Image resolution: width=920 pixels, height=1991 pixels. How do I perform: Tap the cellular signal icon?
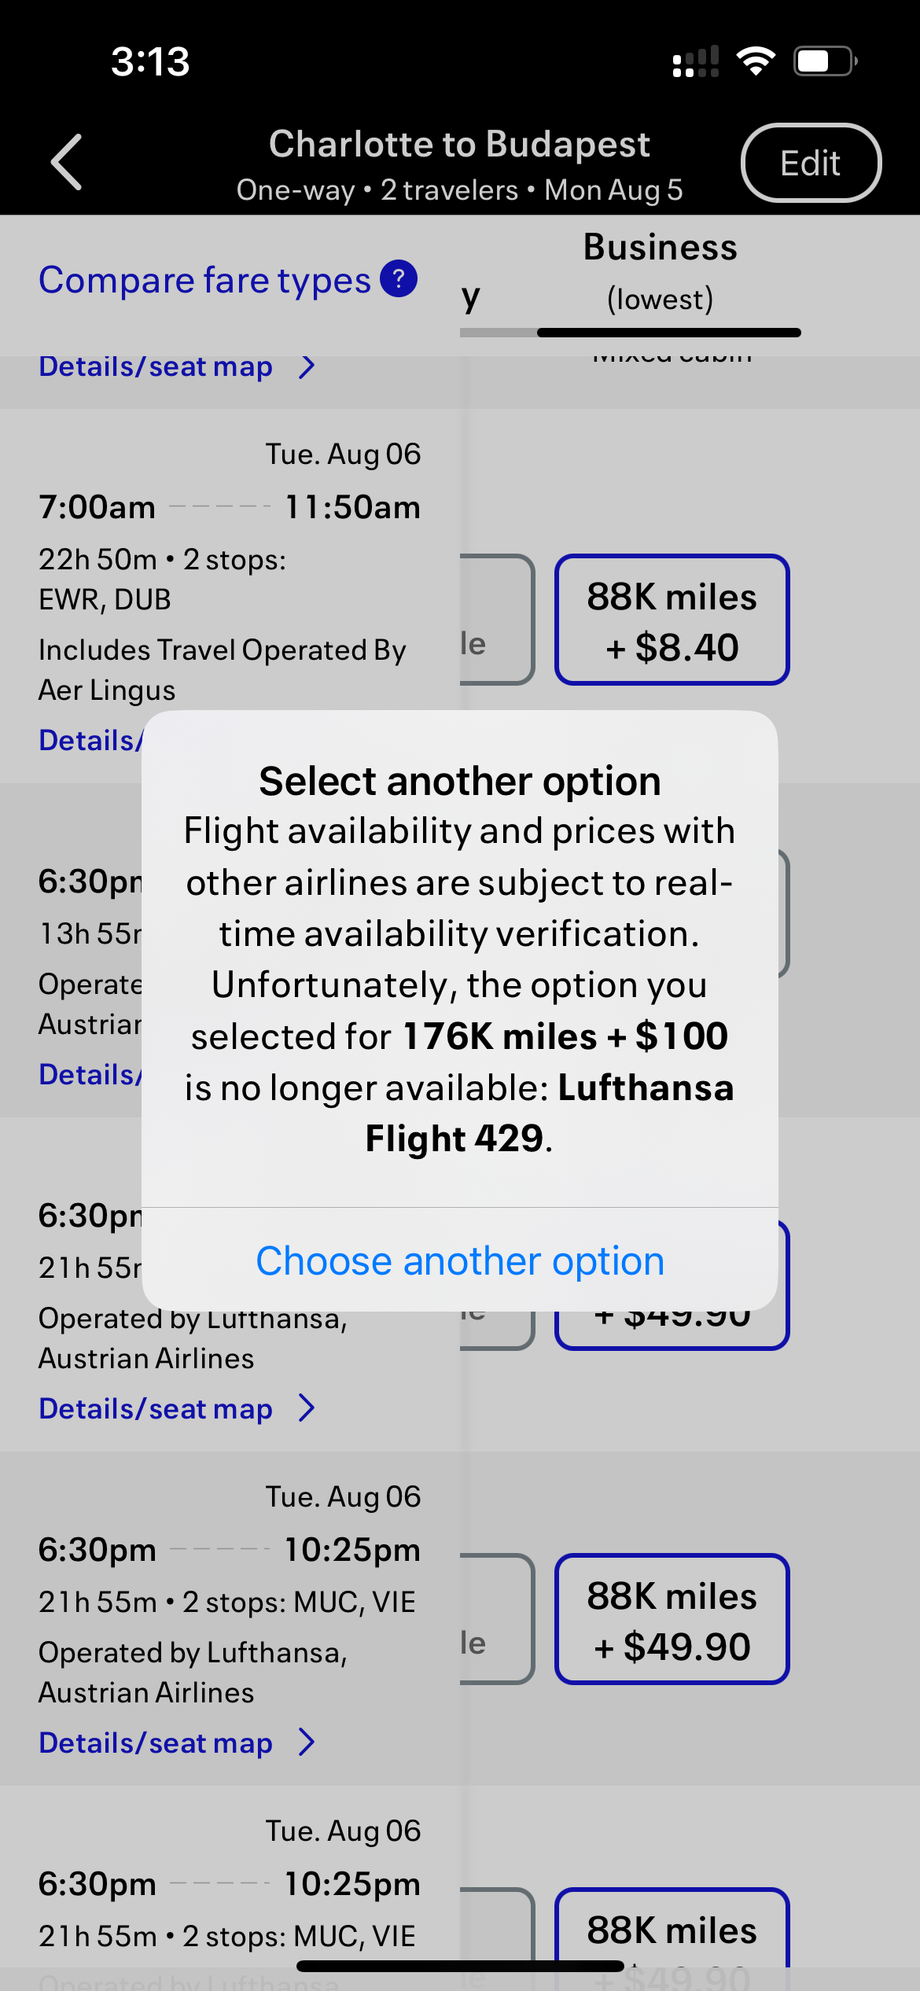tap(696, 62)
